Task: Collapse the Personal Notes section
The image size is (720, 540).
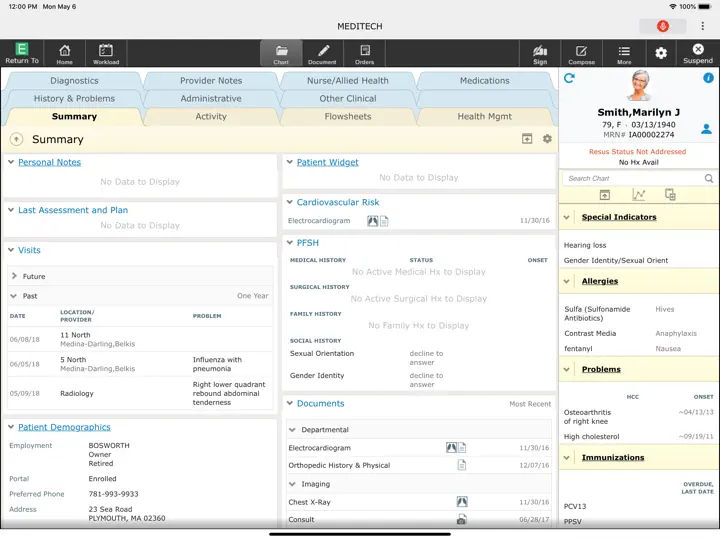Action: (x=11, y=162)
